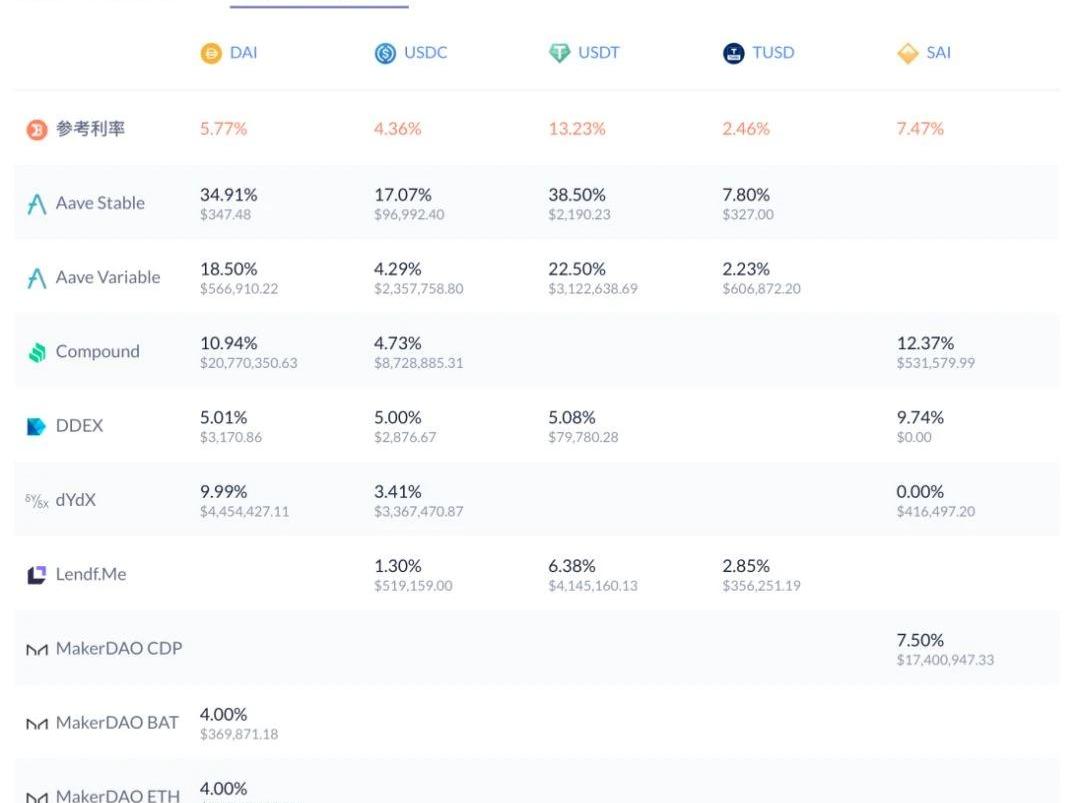Viewport: 1080px width, 803px height.
Task: Click Compound DAI rate 10.94%
Action: click(x=228, y=343)
